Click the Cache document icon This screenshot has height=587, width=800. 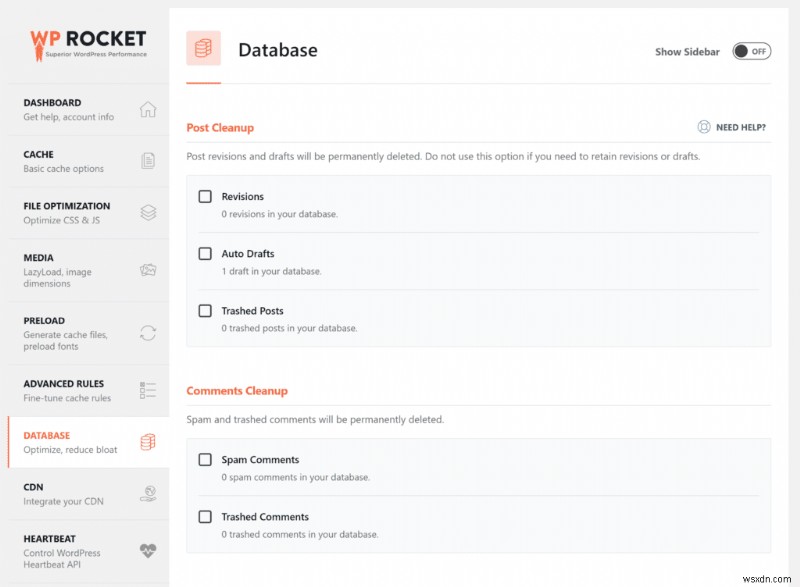148,161
